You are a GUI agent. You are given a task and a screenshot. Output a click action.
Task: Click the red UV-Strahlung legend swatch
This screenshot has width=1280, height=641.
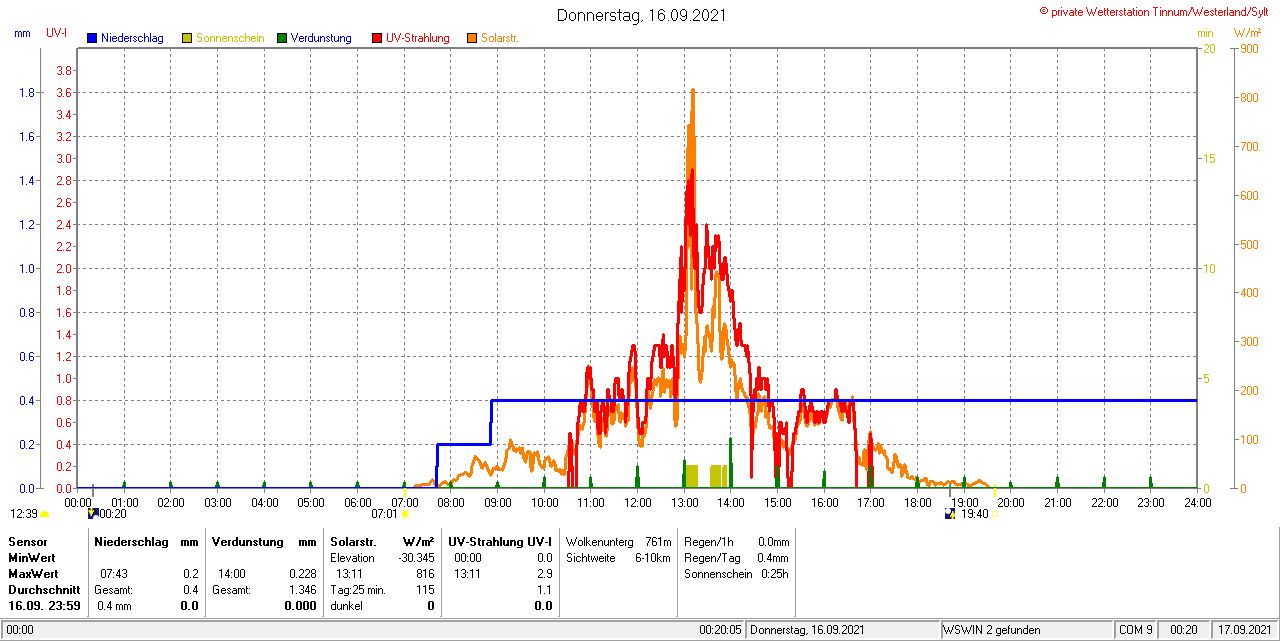click(x=377, y=38)
